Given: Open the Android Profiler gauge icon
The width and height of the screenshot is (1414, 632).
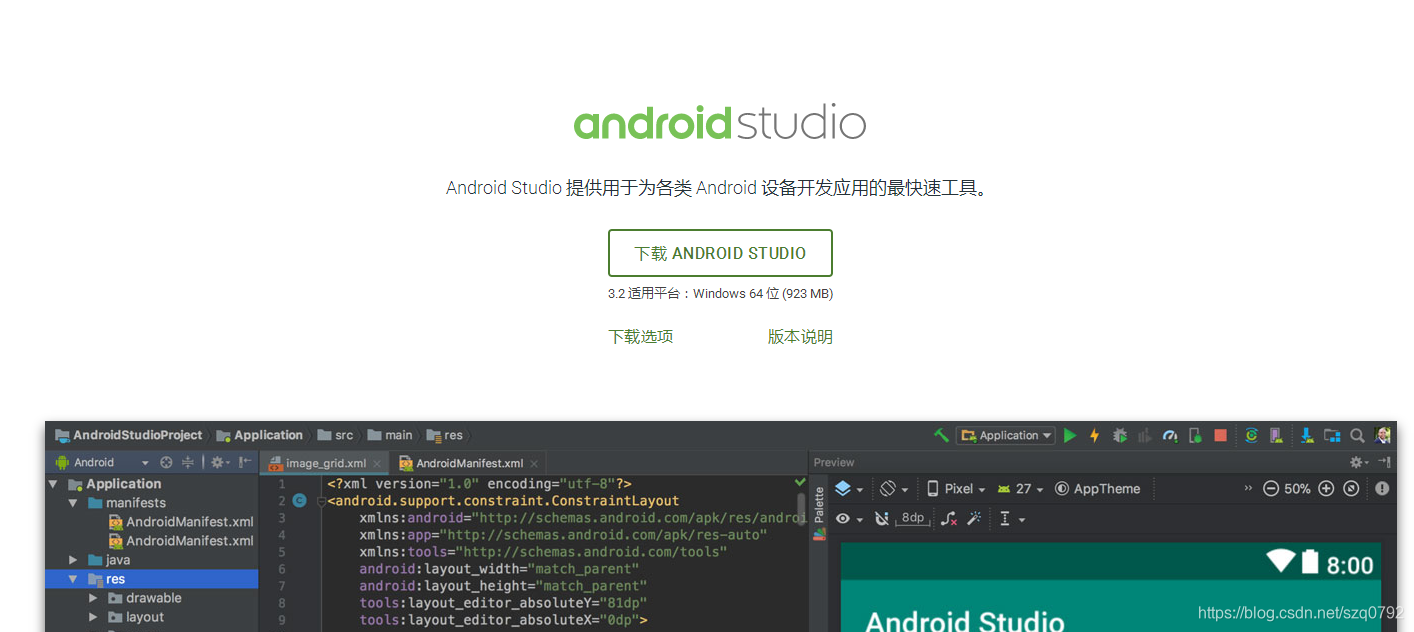Looking at the screenshot, I should [x=1170, y=435].
